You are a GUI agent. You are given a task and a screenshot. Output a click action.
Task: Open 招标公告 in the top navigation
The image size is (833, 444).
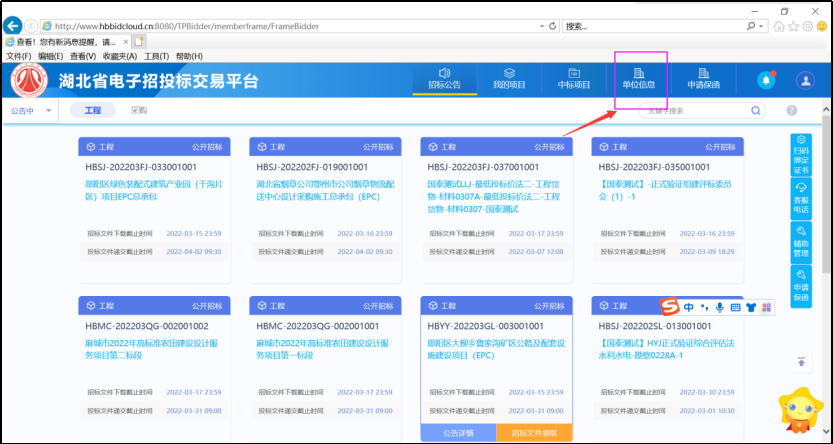(x=444, y=79)
